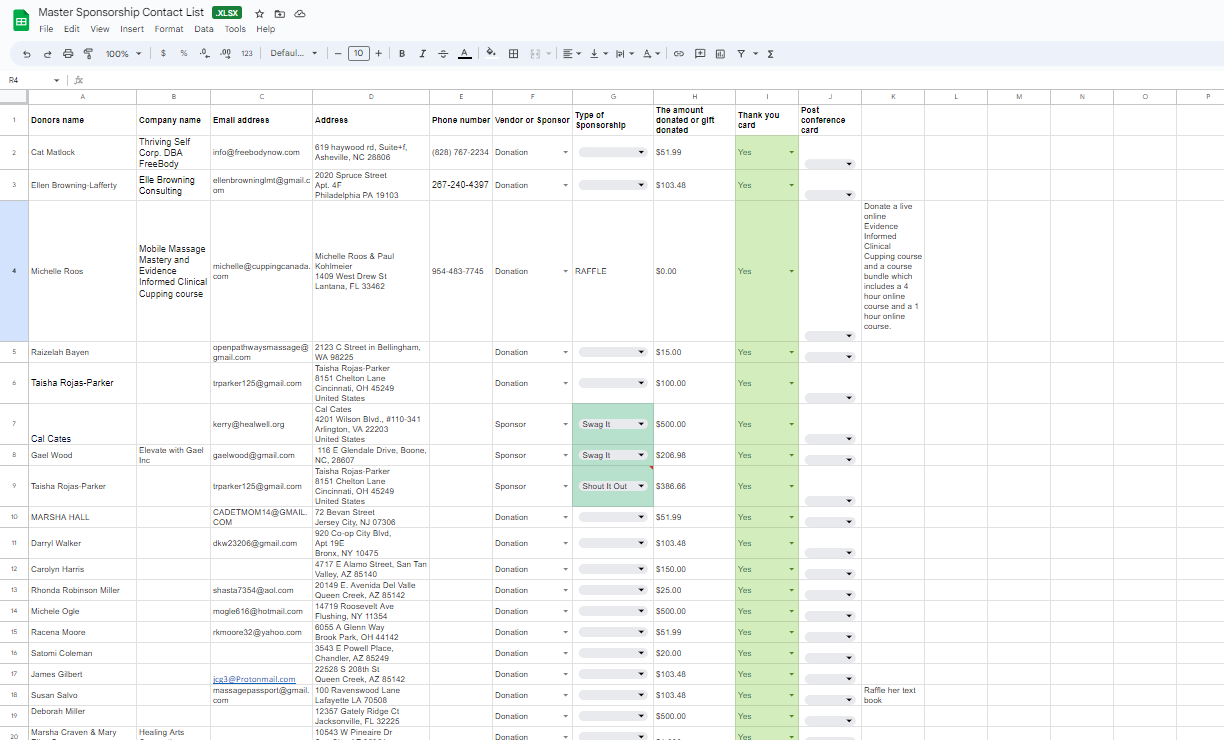Screen dimensions: 1224x740
Task: Open the borders tool
Action: tap(514, 54)
